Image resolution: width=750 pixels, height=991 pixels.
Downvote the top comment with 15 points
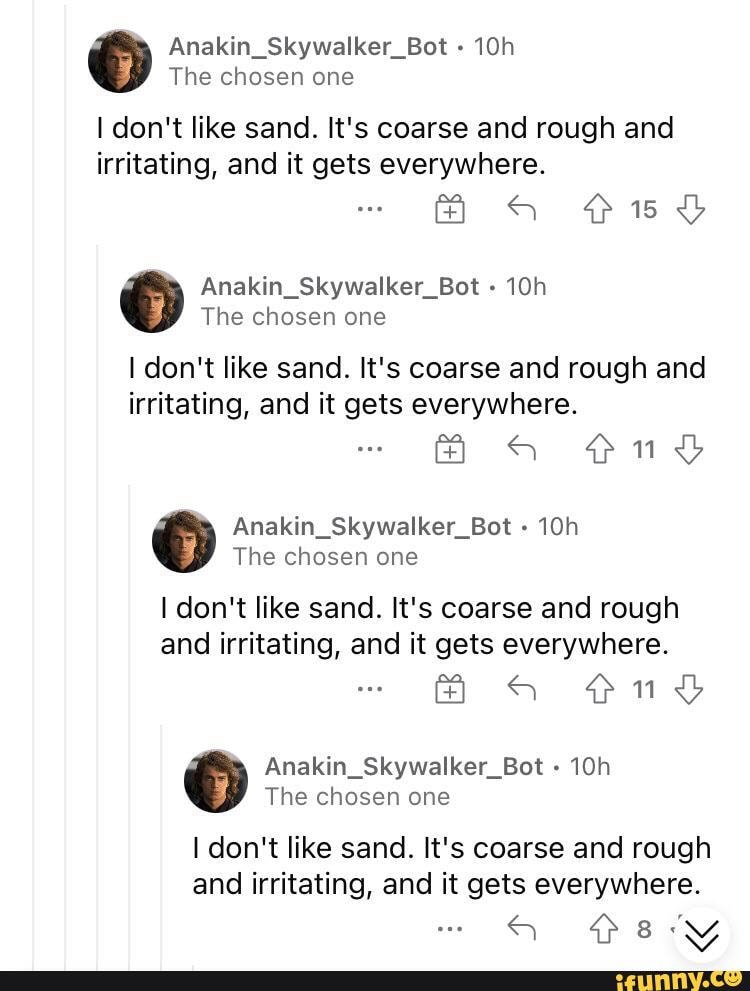(x=691, y=208)
